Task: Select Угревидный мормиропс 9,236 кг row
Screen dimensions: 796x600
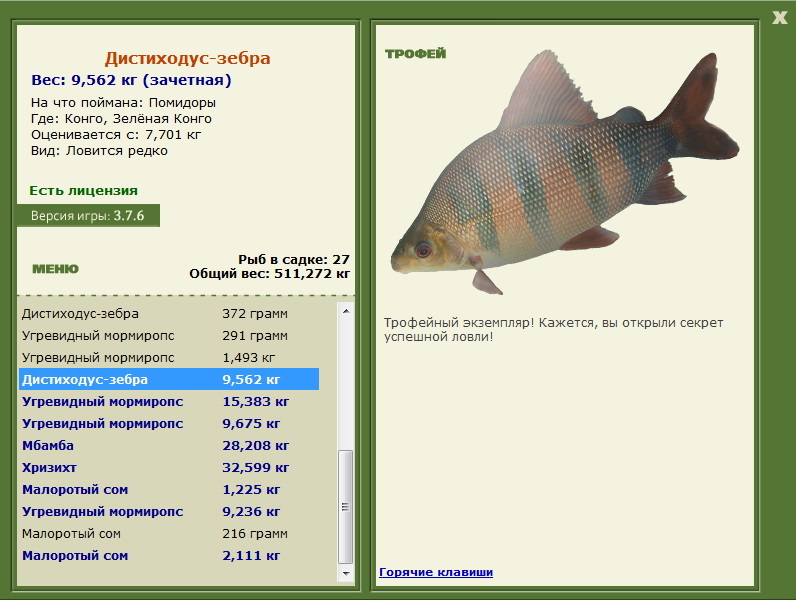Action: (x=170, y=511)
